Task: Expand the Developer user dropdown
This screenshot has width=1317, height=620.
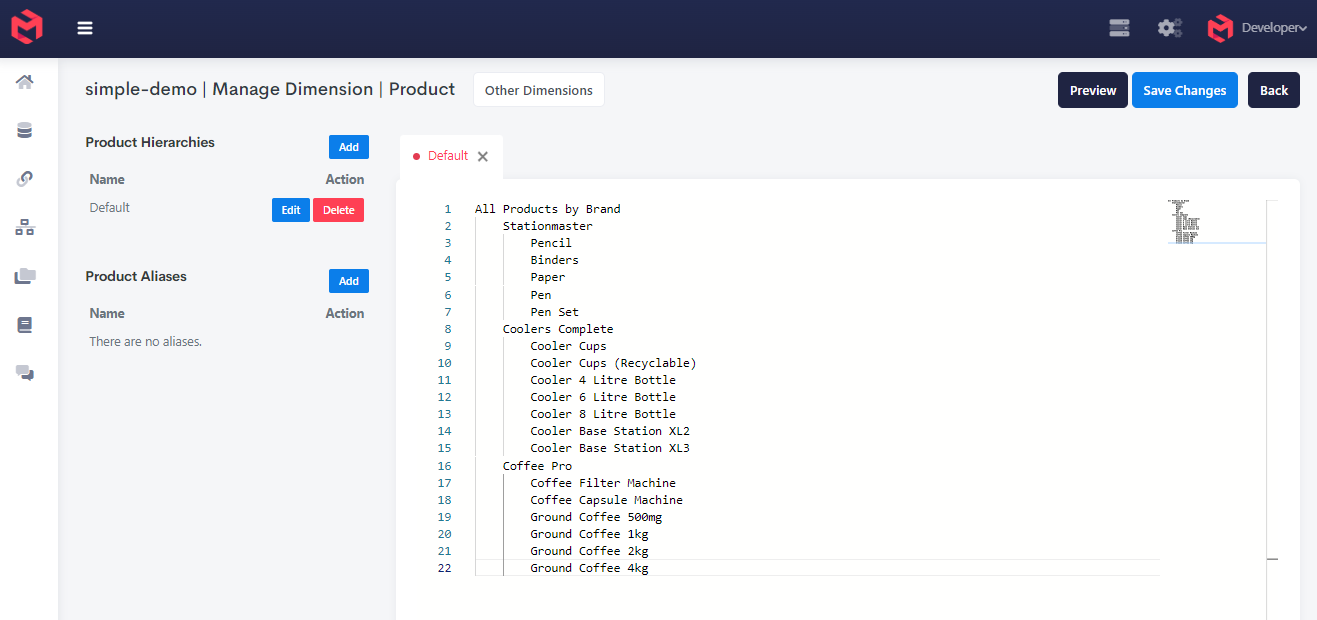Action: tap(1272, 28)
